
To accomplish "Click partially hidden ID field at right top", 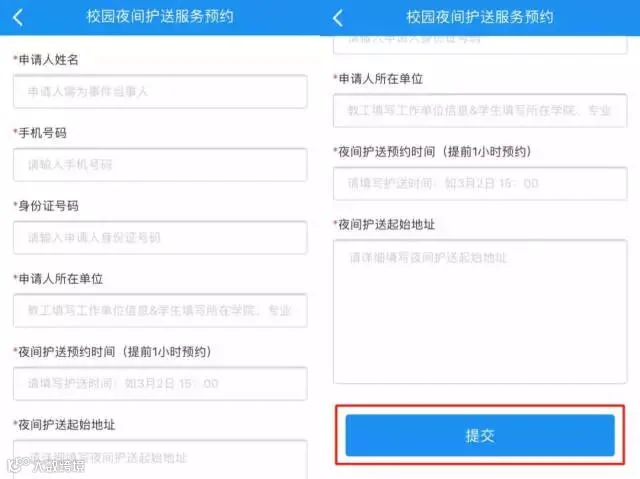I will (x=480, y=44).
